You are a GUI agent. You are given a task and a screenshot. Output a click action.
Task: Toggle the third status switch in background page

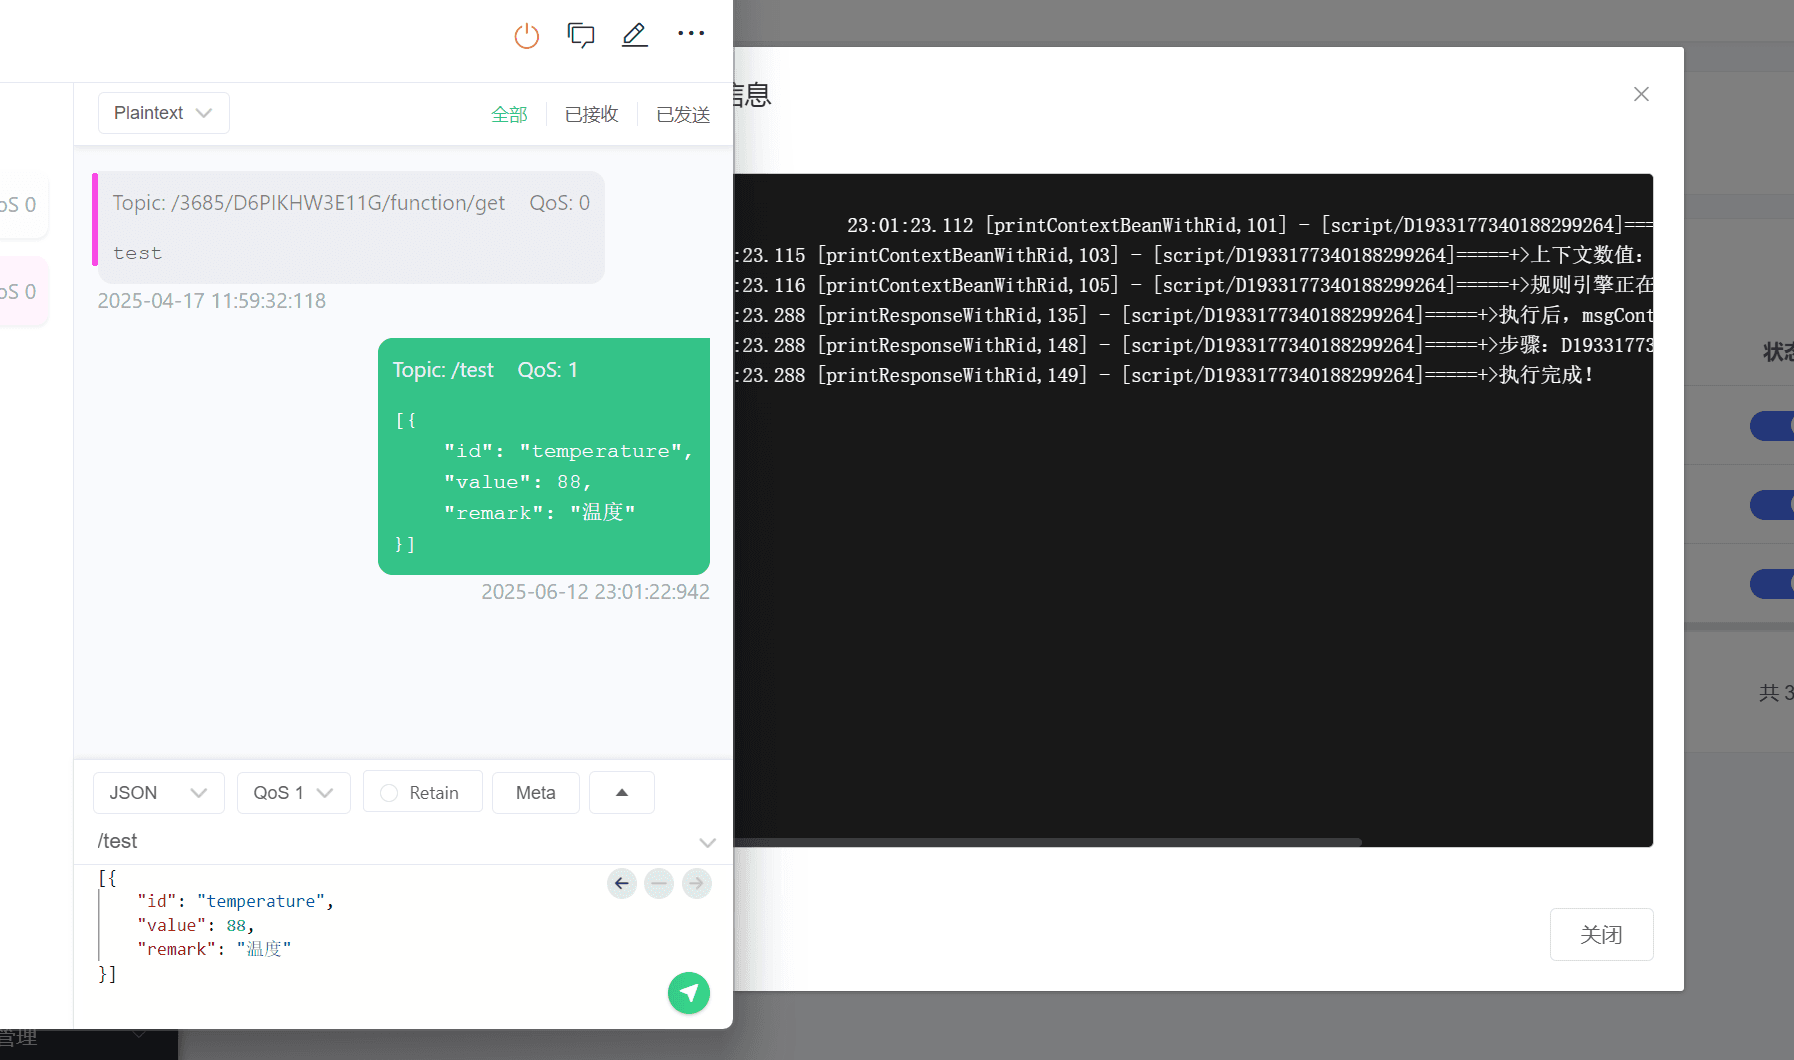[x=1772, y=583]
